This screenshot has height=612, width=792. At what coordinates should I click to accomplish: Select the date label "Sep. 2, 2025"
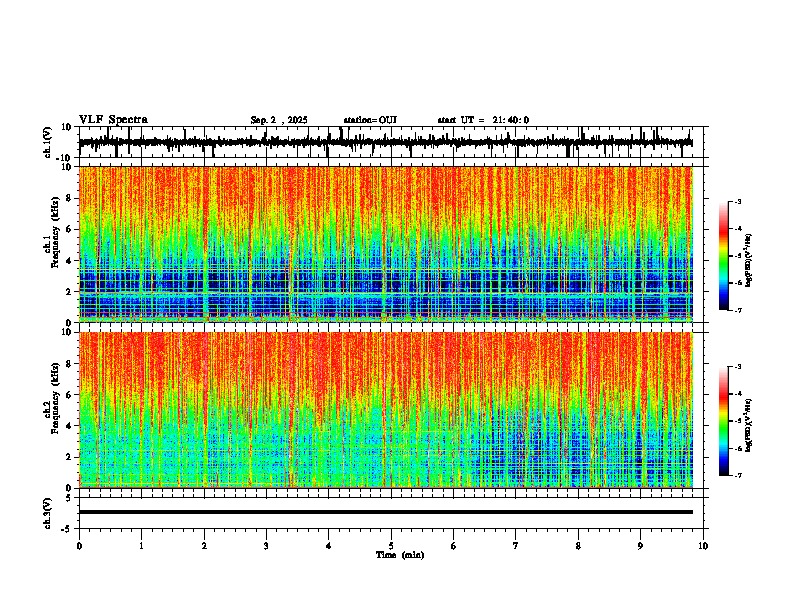point(279,120)
